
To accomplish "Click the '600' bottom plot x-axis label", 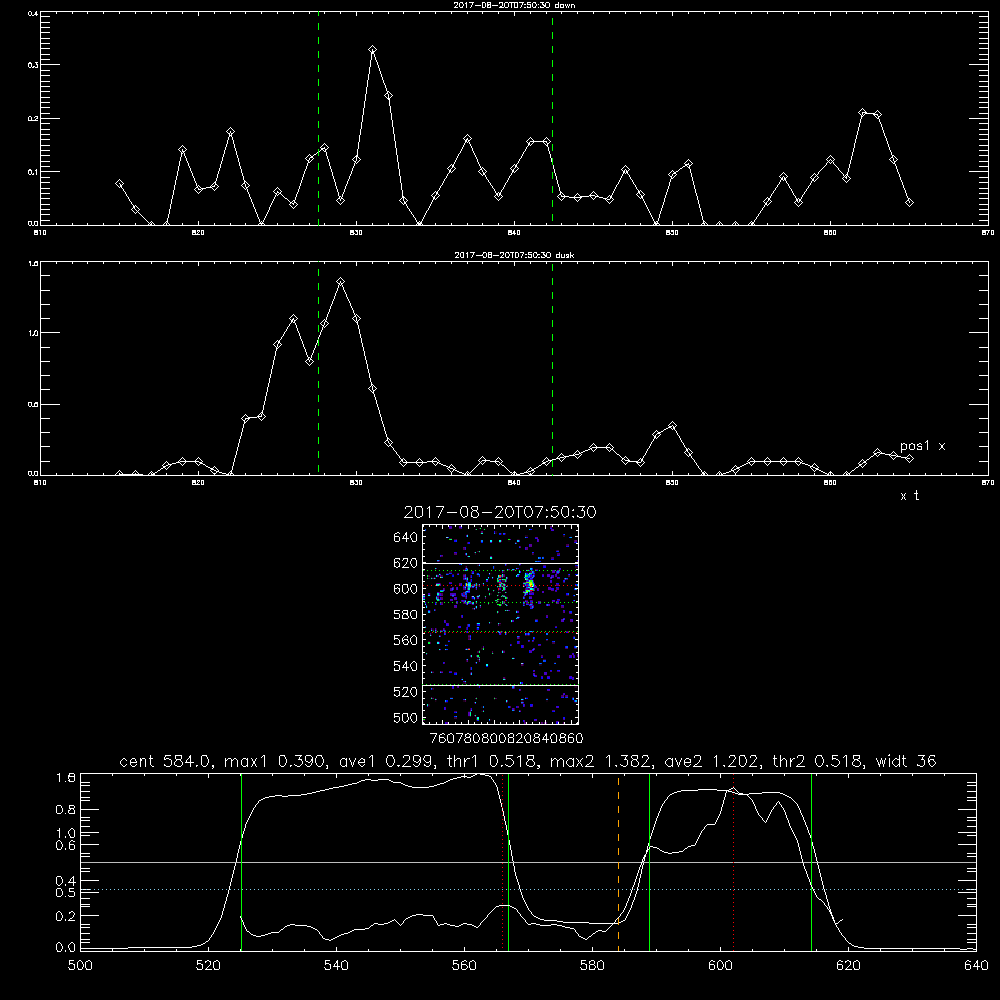I will pos(720,965).
